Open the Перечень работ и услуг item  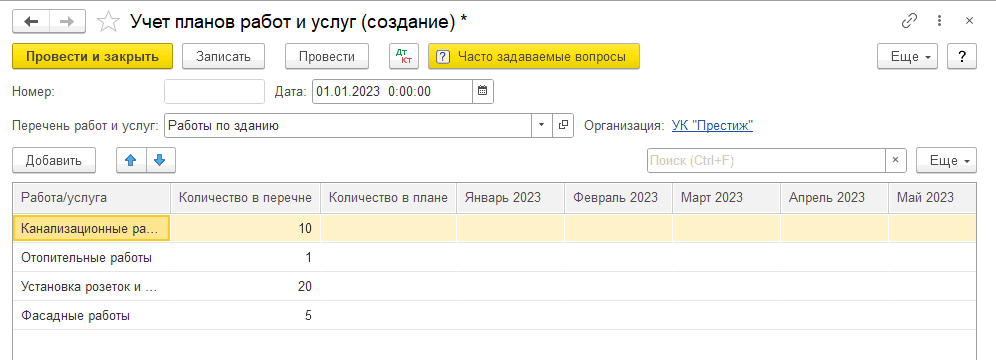coord(562,125)
